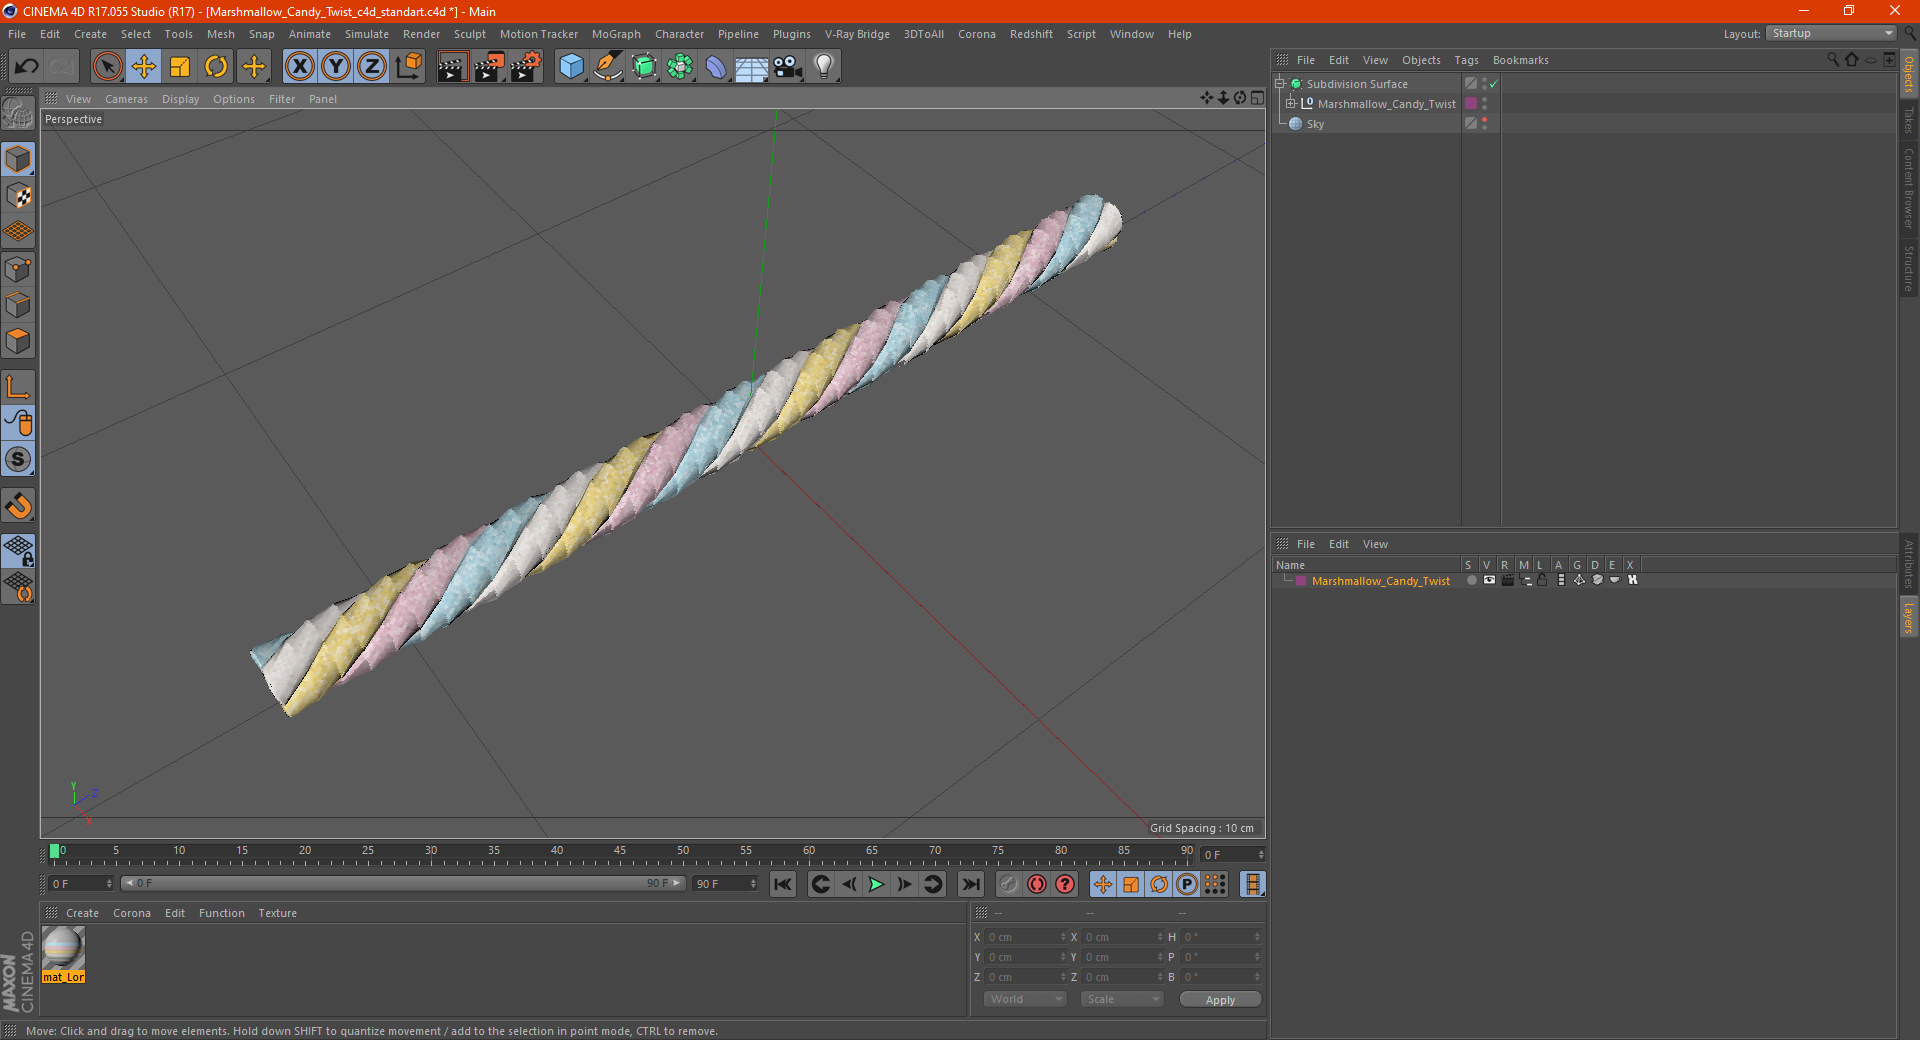Enable Model mode in left toolbar
Image resolution: width=1920 pixels, height=1040 pixels.
[x=18, y=159]
